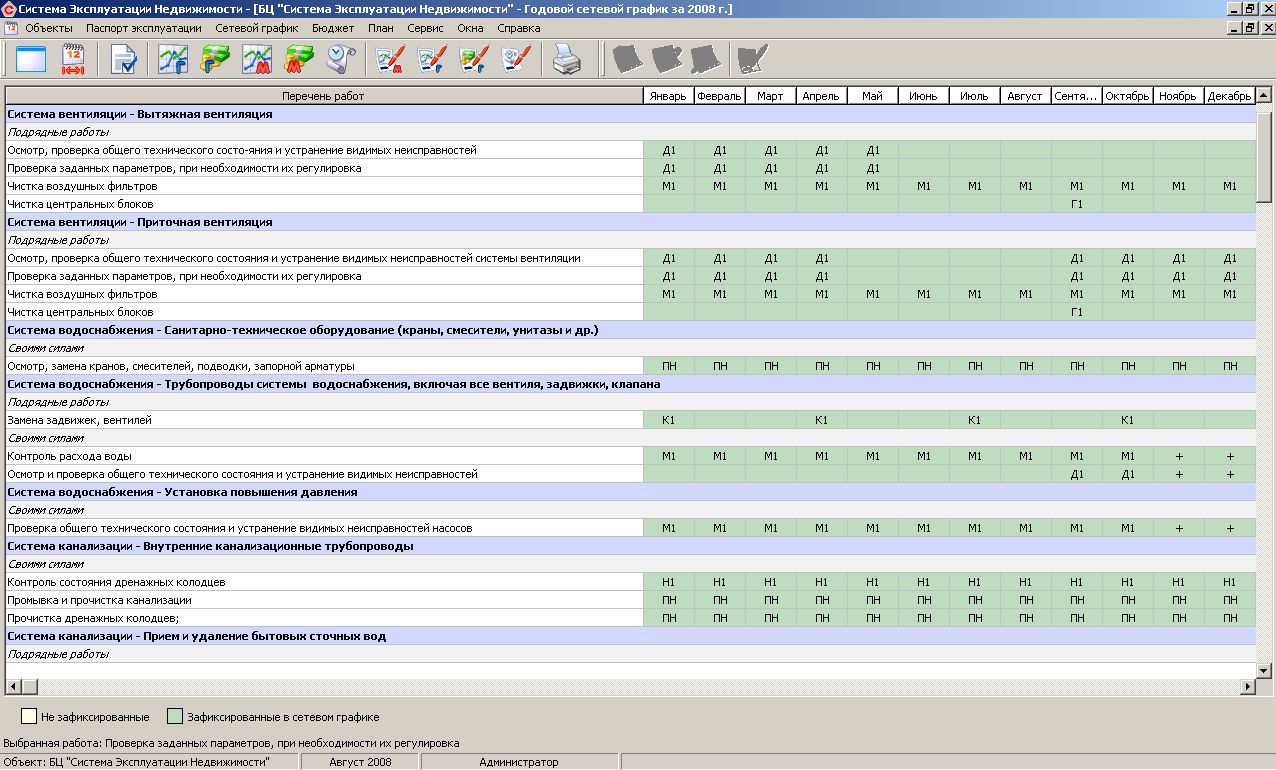Image resolution: width=1276 pixels, height=770 pixels.
Task: Click the Июль K1 cell for Замена задвижек
Action: pyautogui.click(x=974, y=420)
